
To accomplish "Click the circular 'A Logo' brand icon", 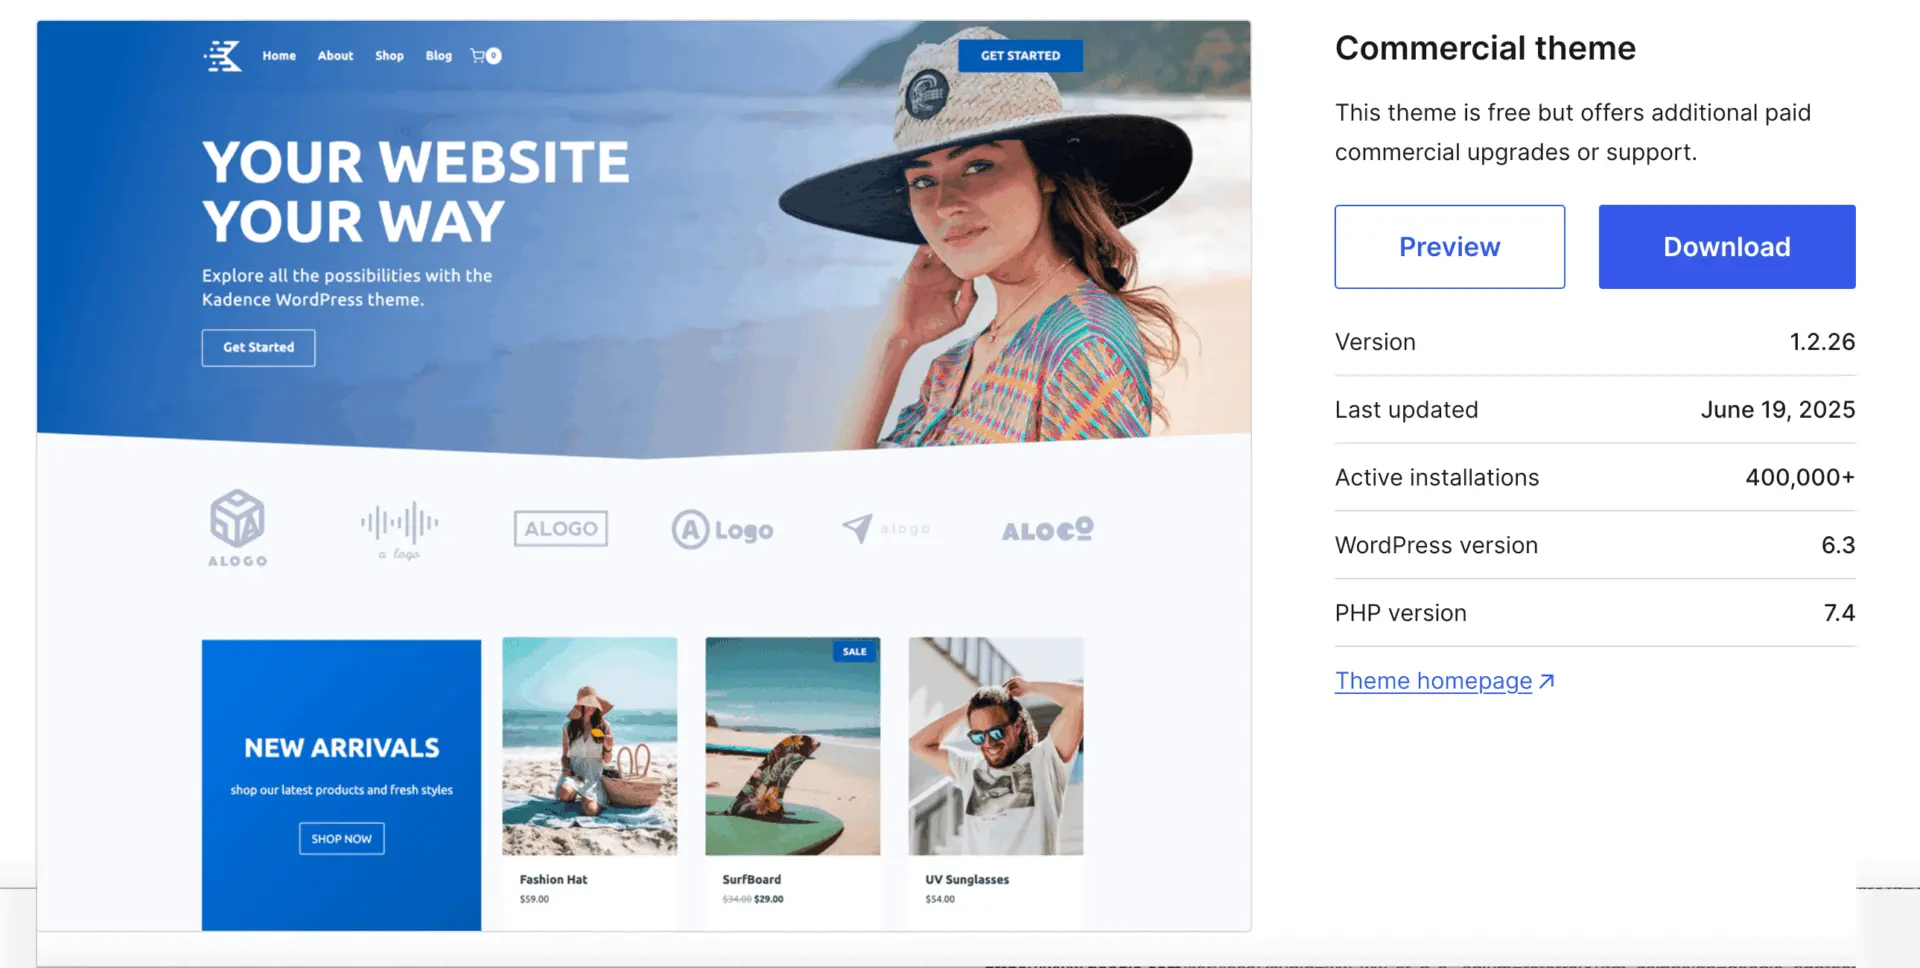I will point(722,529).
